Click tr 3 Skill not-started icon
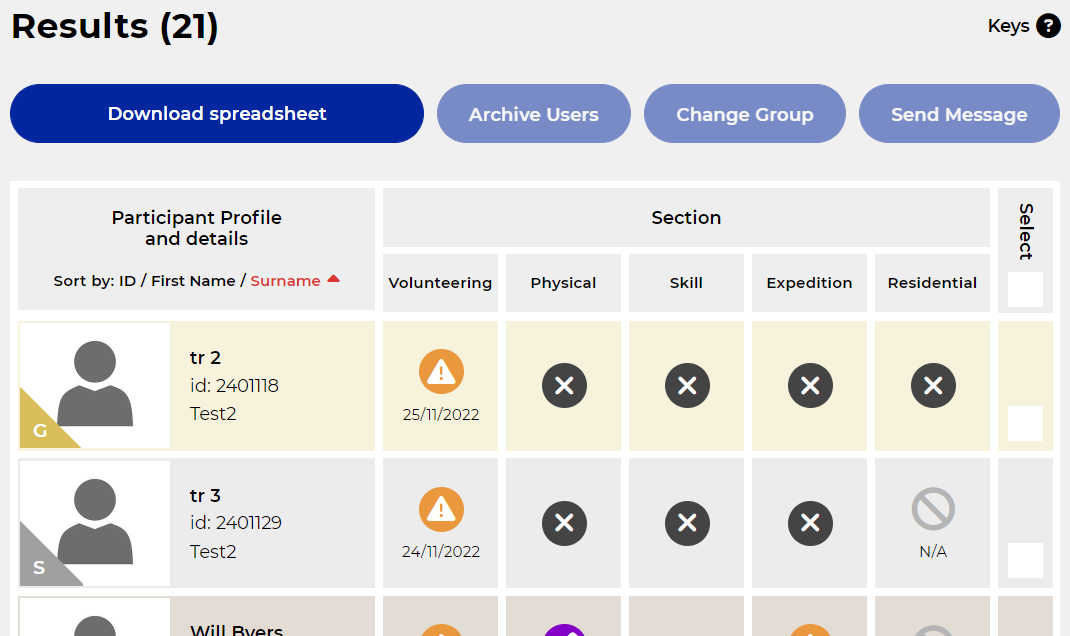 click(687, 523)
